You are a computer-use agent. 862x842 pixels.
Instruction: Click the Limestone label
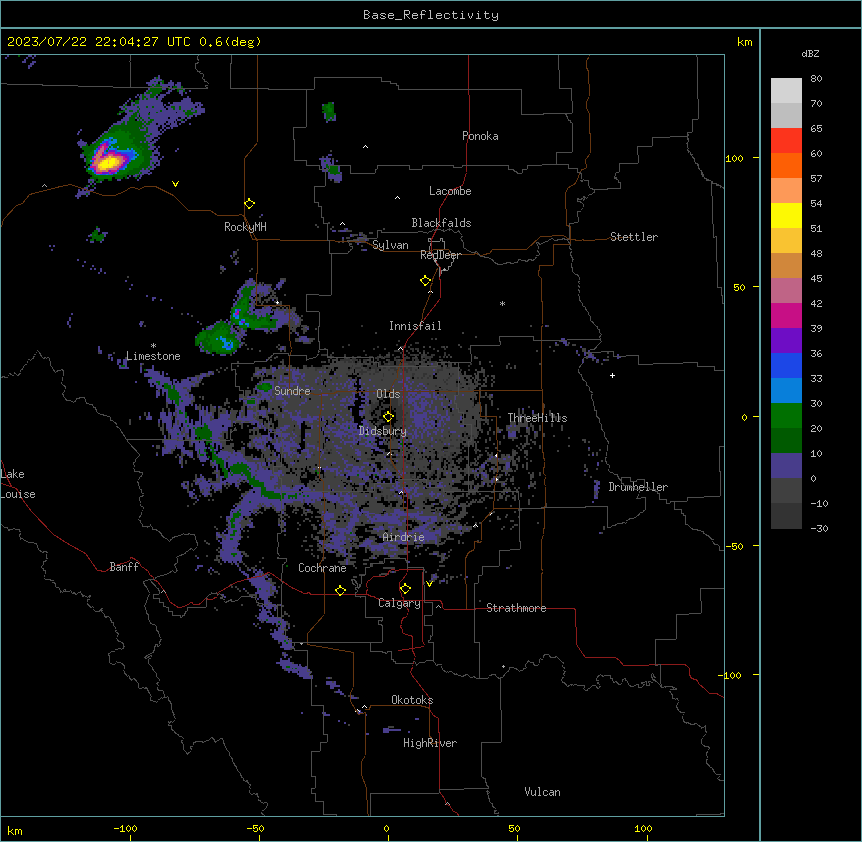tap(153, 356)
